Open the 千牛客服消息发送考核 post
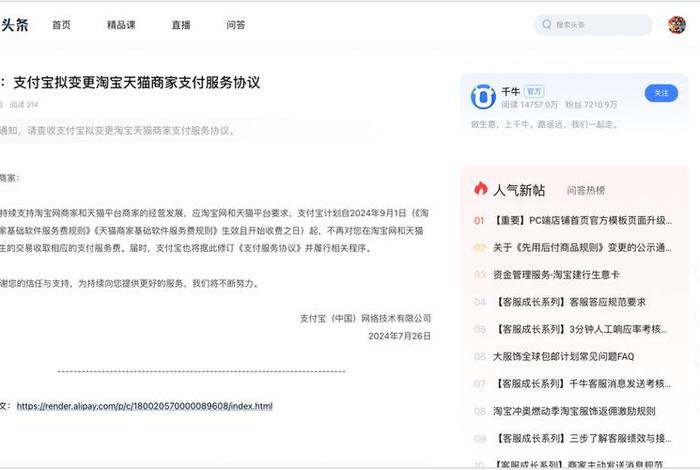Image resolution: width=700 pixels, height=470 pixels. point(582,384)
